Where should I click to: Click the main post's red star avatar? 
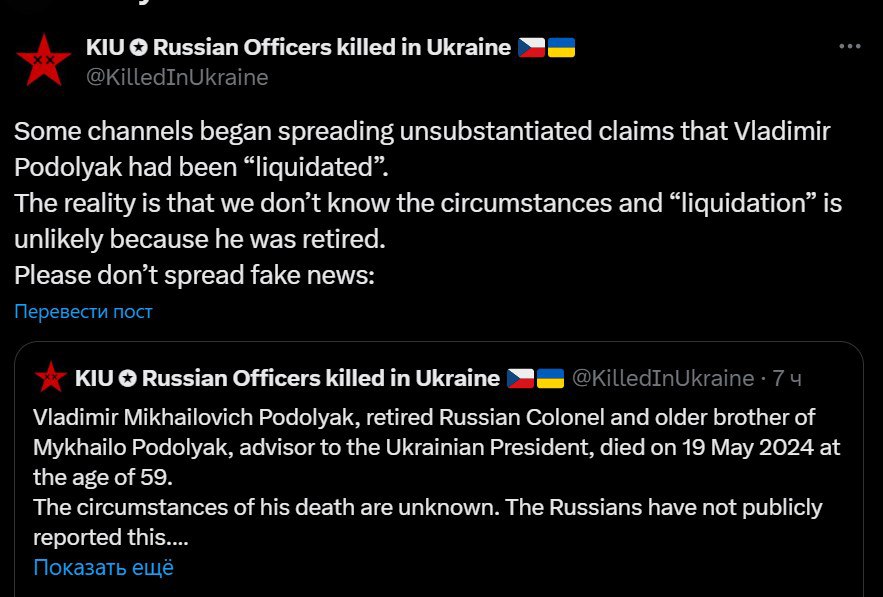pos(44,60)
